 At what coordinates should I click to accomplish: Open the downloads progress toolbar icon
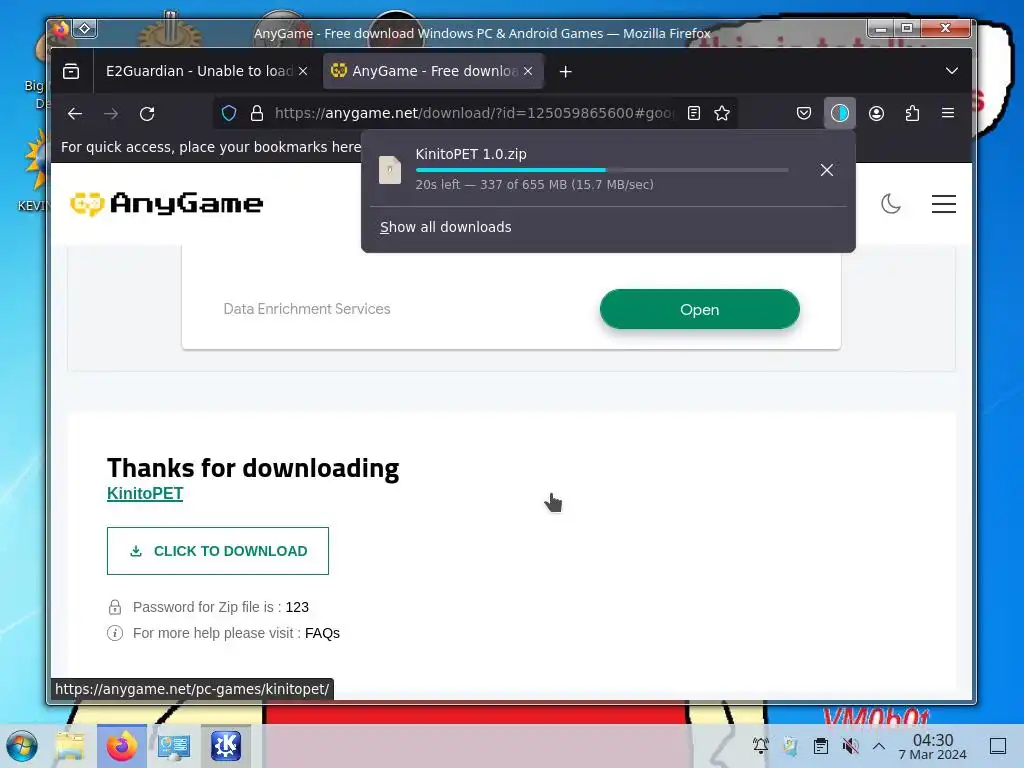click(x=840, y=113)
